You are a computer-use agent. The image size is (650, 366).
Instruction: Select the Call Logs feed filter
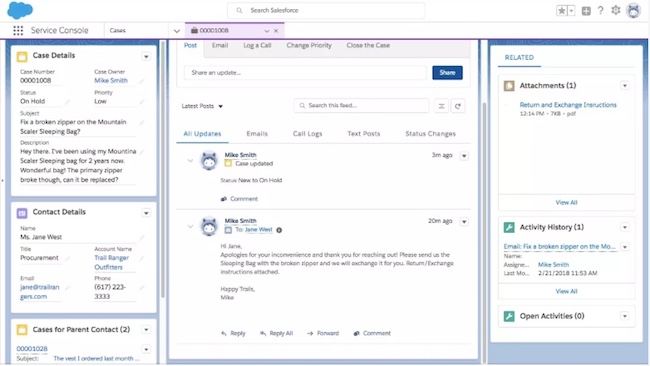[x=307, y=134]
